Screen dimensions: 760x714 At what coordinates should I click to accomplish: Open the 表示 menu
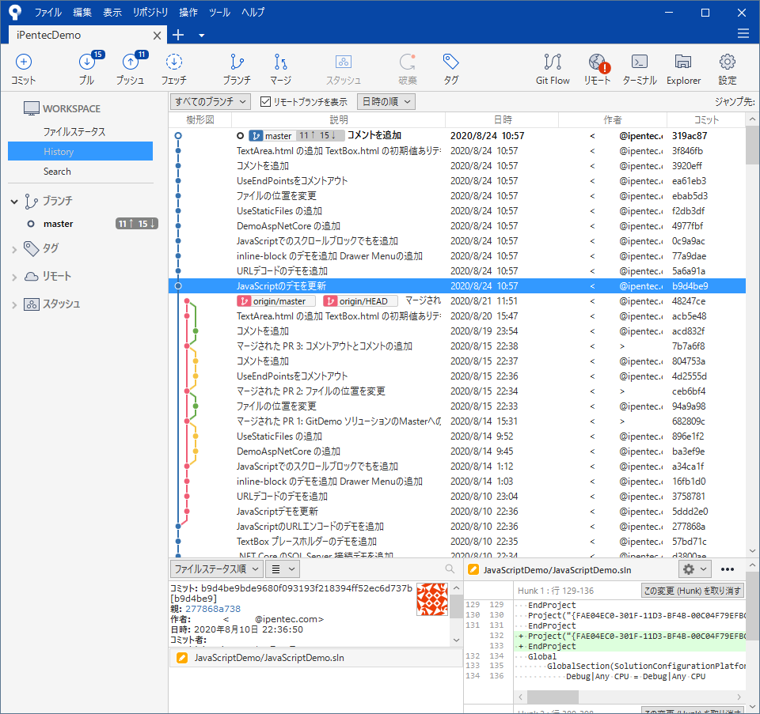click(x=112, y=12)
